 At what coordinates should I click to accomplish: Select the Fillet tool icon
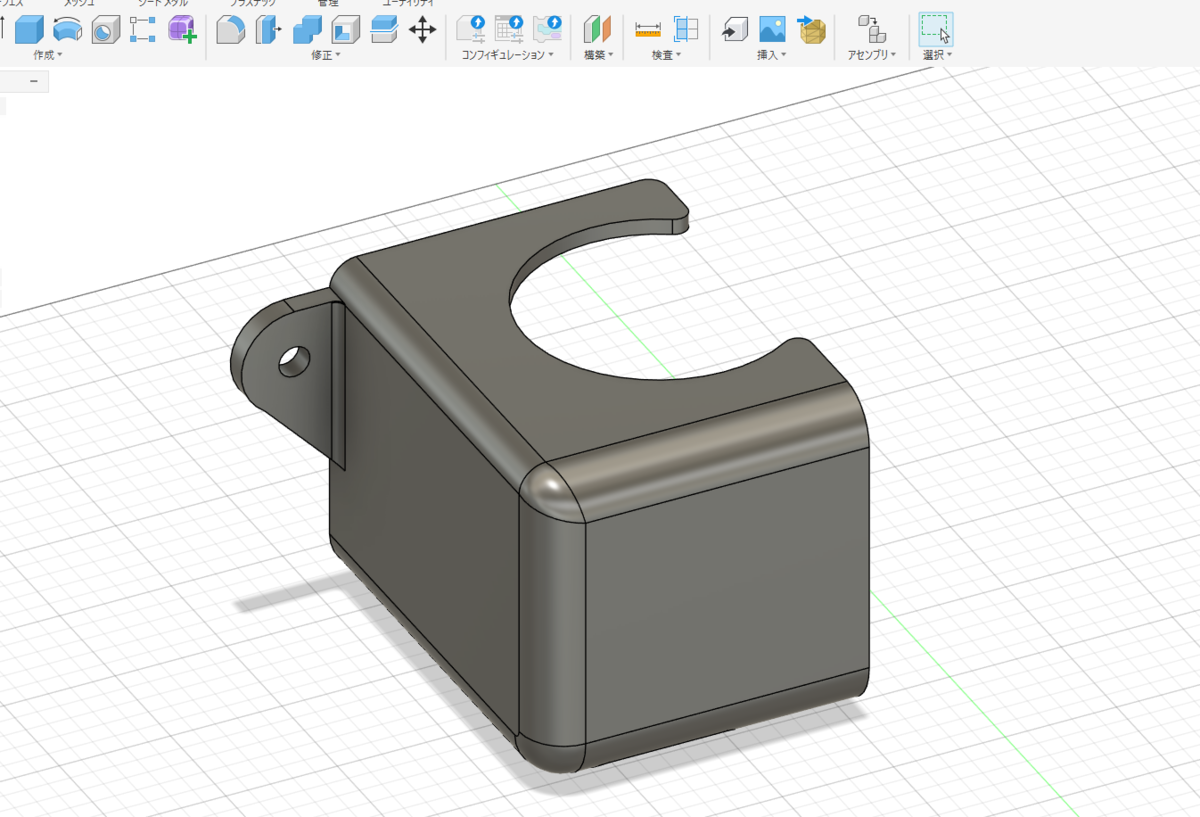pyautogui.click(x=230, y=30)
